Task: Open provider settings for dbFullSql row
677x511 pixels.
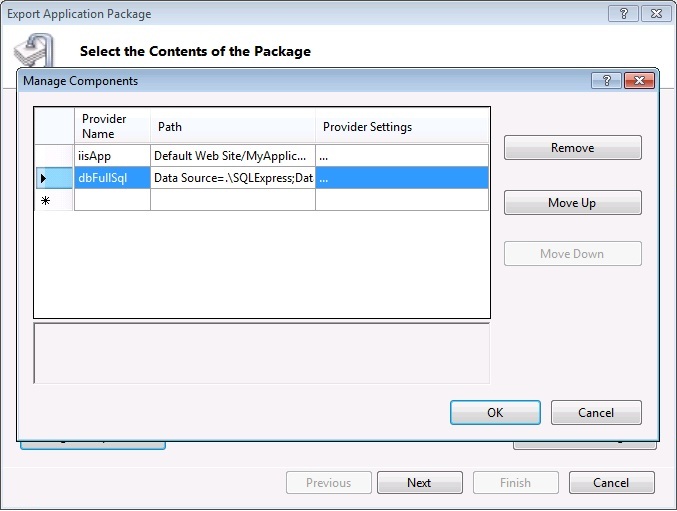Action: [x=402, y=178]
